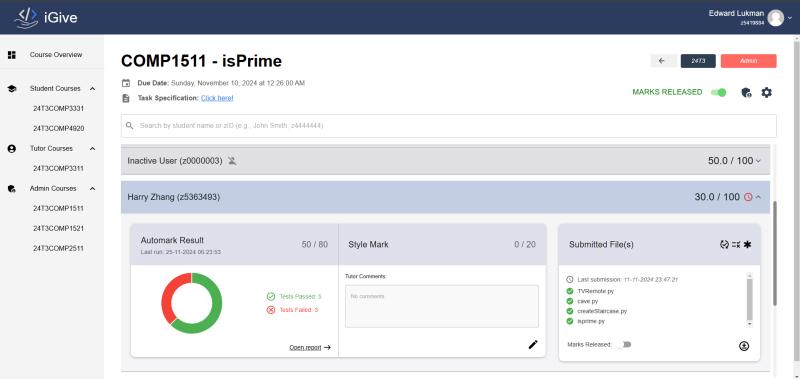The height and width of the screenshot is (379, 800).
Task: Open the 24T3COMP1521 admin course
Action: click(58, 229)
